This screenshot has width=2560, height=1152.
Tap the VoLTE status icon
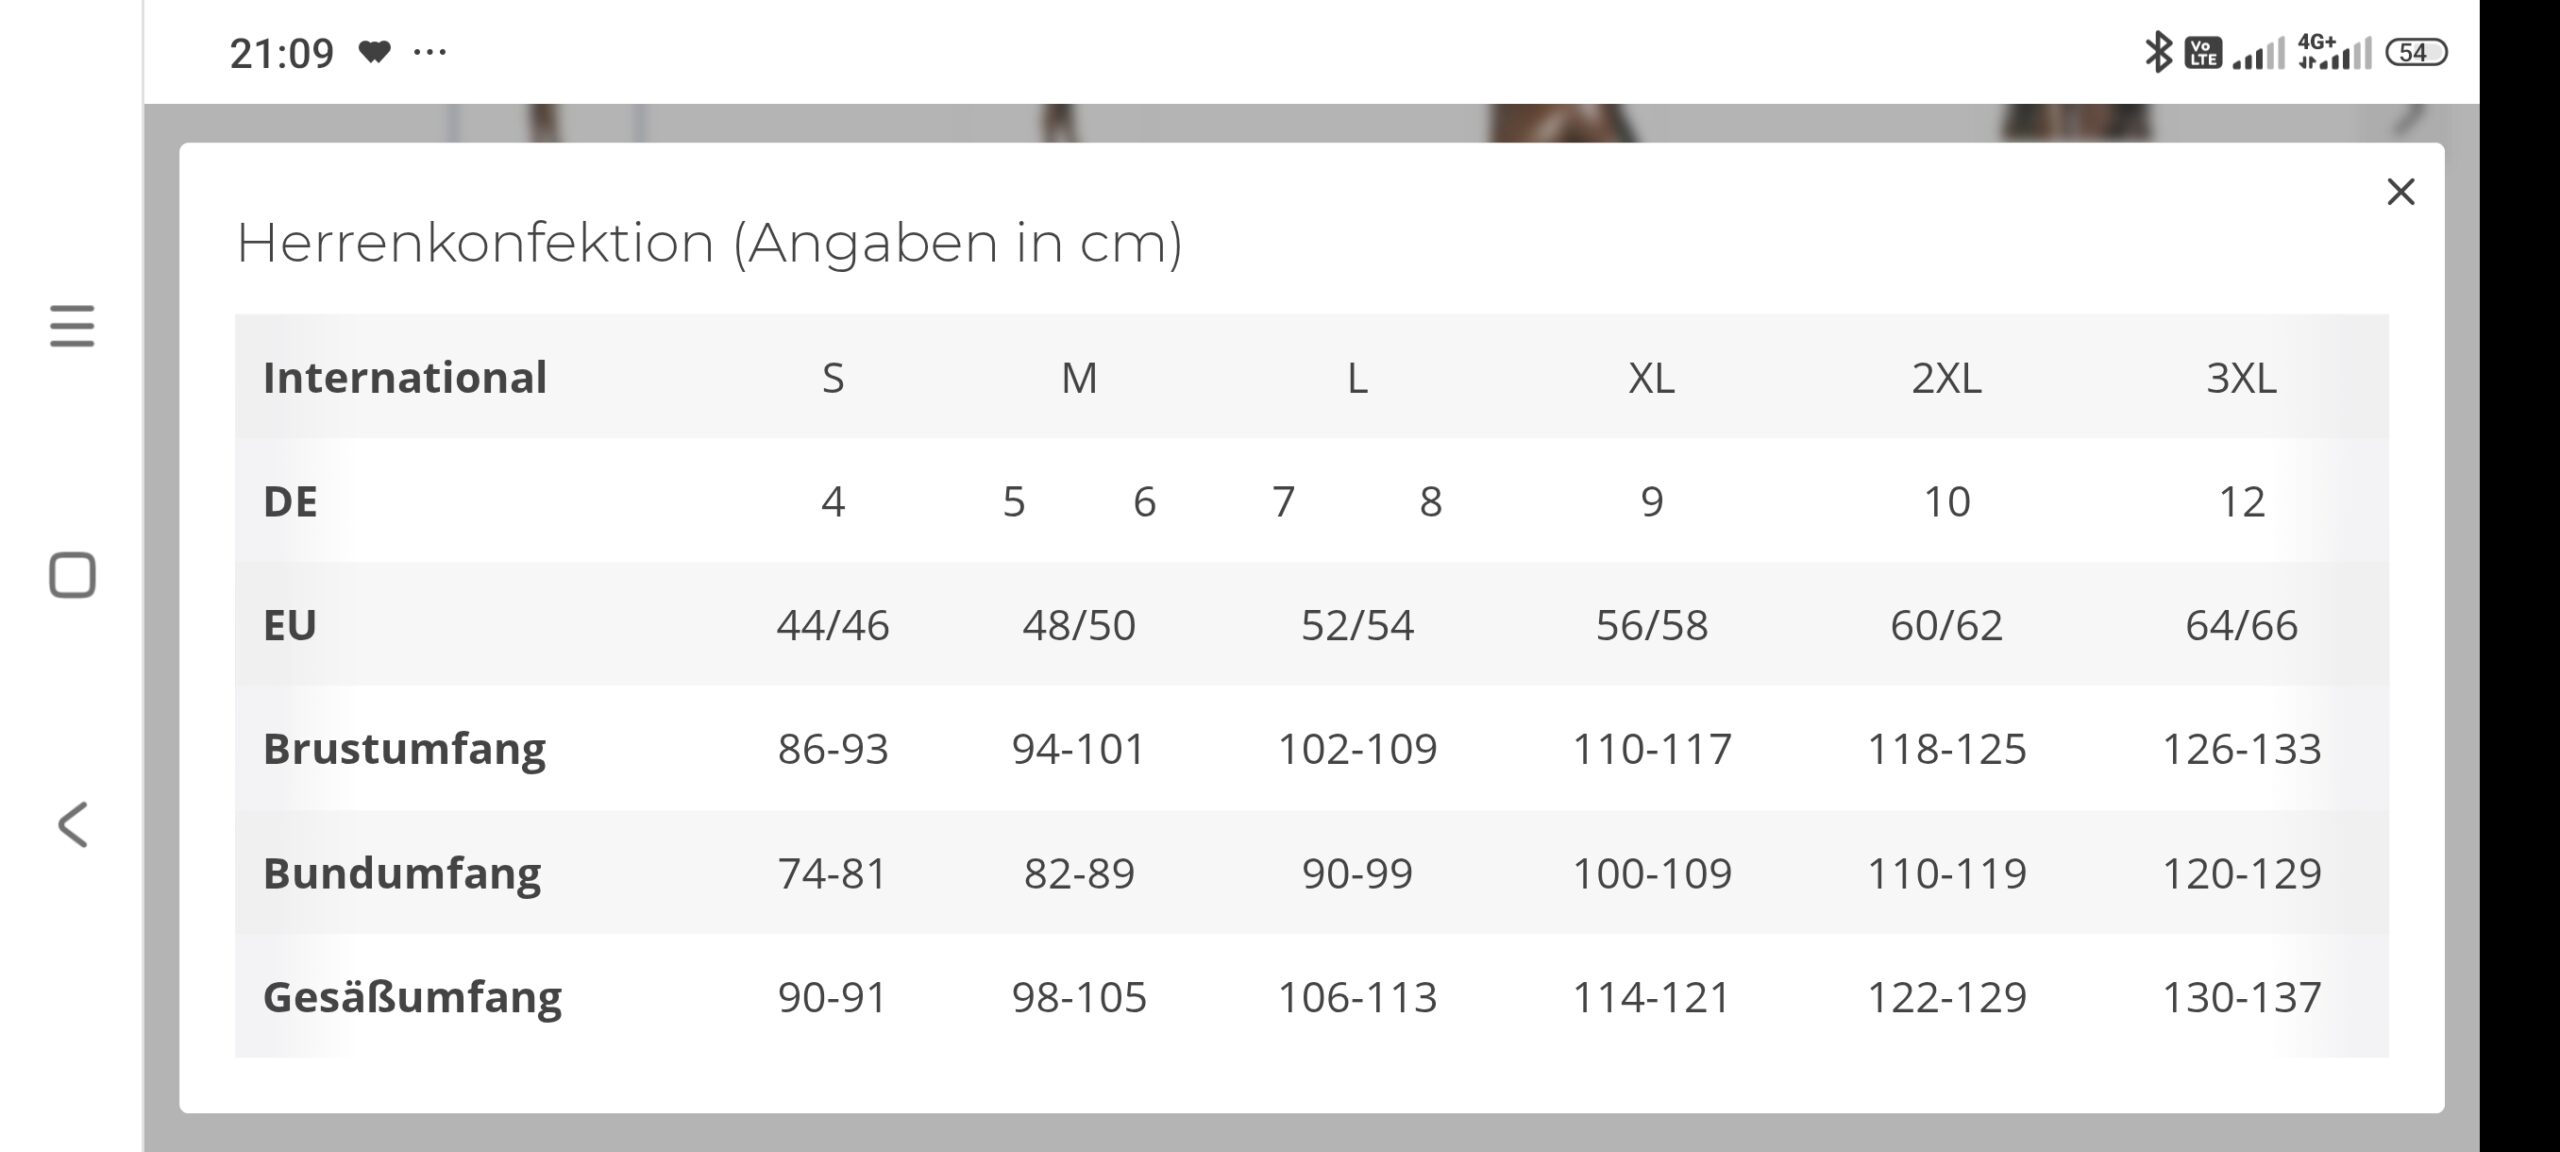[2203, 52]
